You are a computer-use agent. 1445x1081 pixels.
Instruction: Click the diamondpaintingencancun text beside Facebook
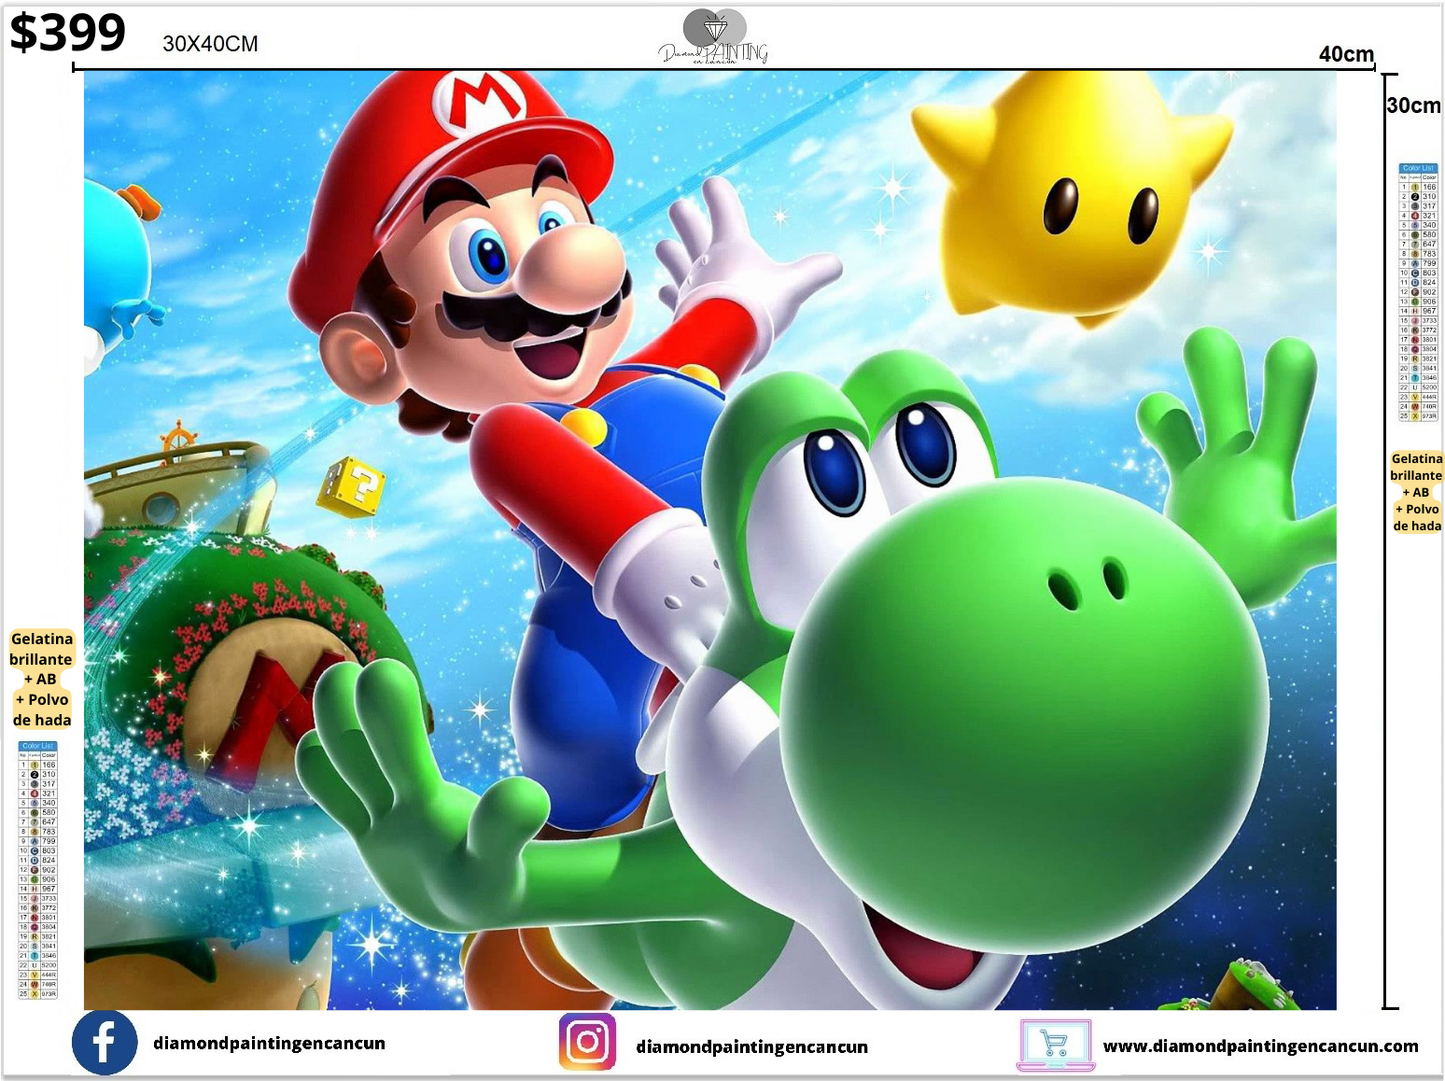[x=268, y=1042]
